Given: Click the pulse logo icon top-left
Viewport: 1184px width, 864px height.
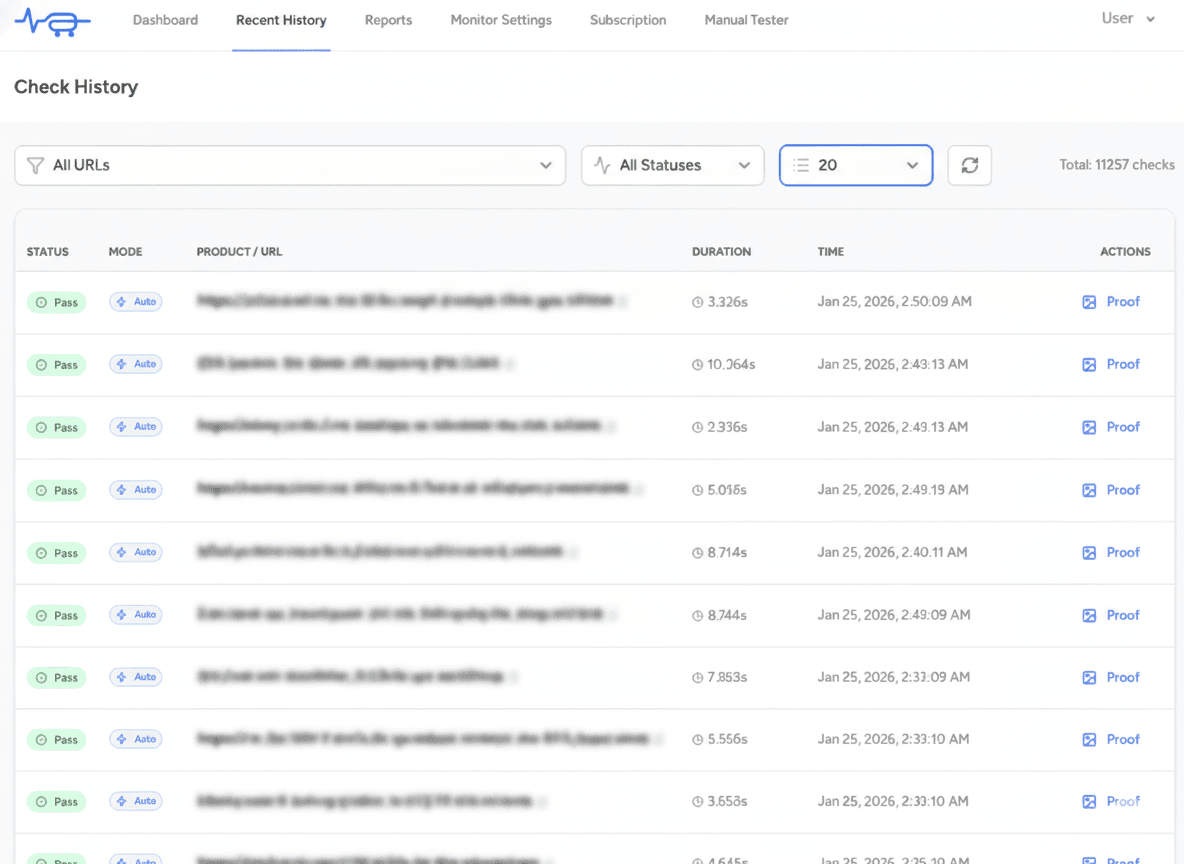Looking at the screenshot, I should click(x=52, y=20).
